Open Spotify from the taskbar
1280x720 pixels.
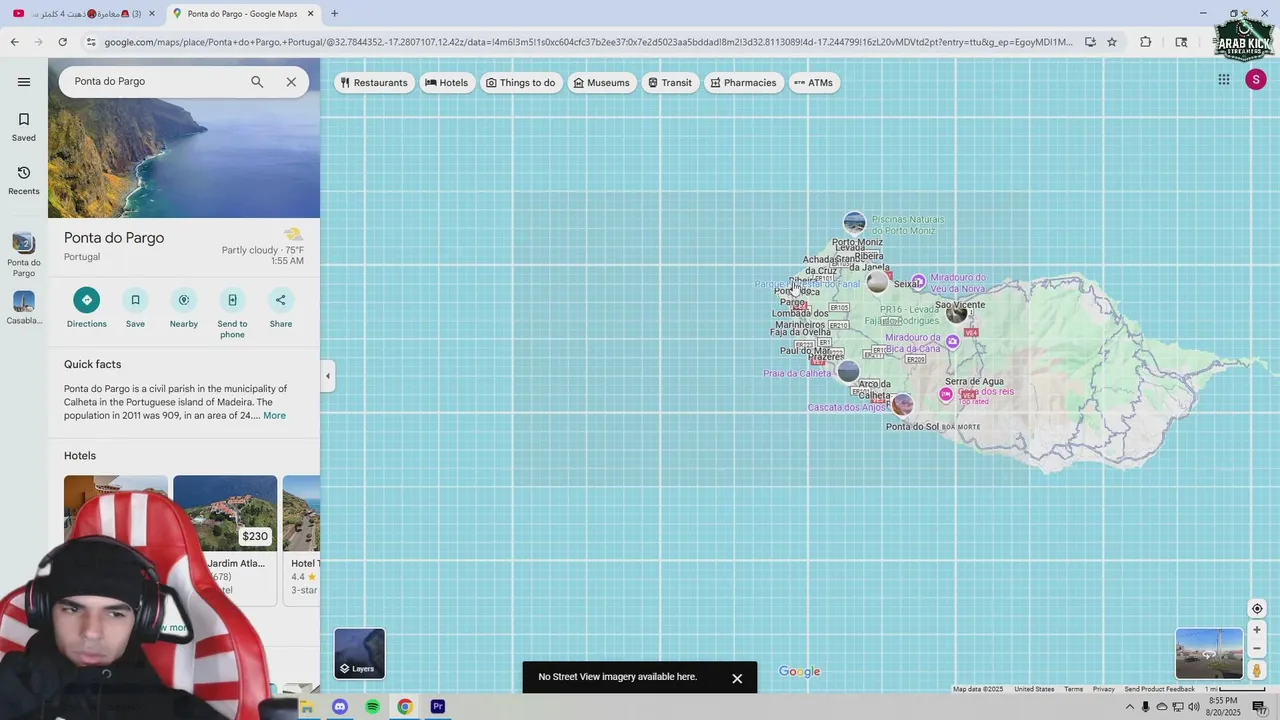(x=372, y=707)
